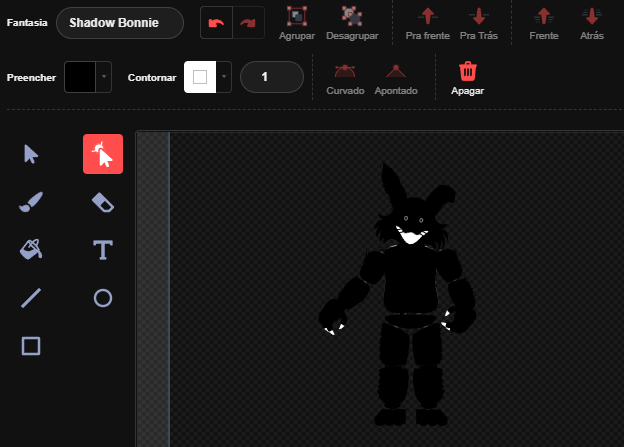Click Pra frente to move forward

(427, 24)
